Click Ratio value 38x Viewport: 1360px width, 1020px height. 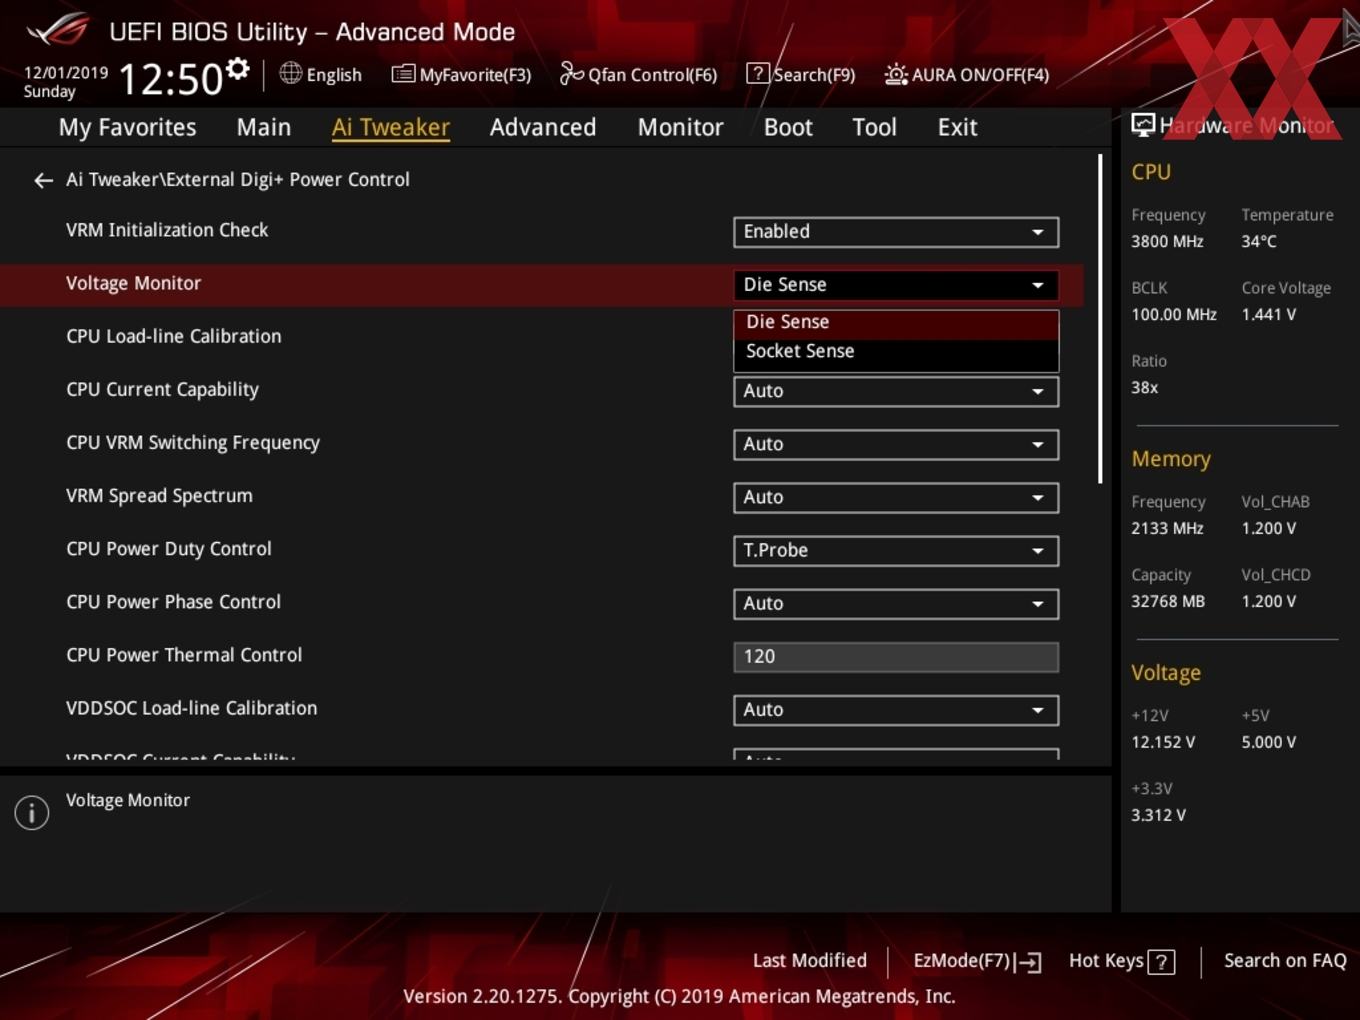pos(1144,387)
